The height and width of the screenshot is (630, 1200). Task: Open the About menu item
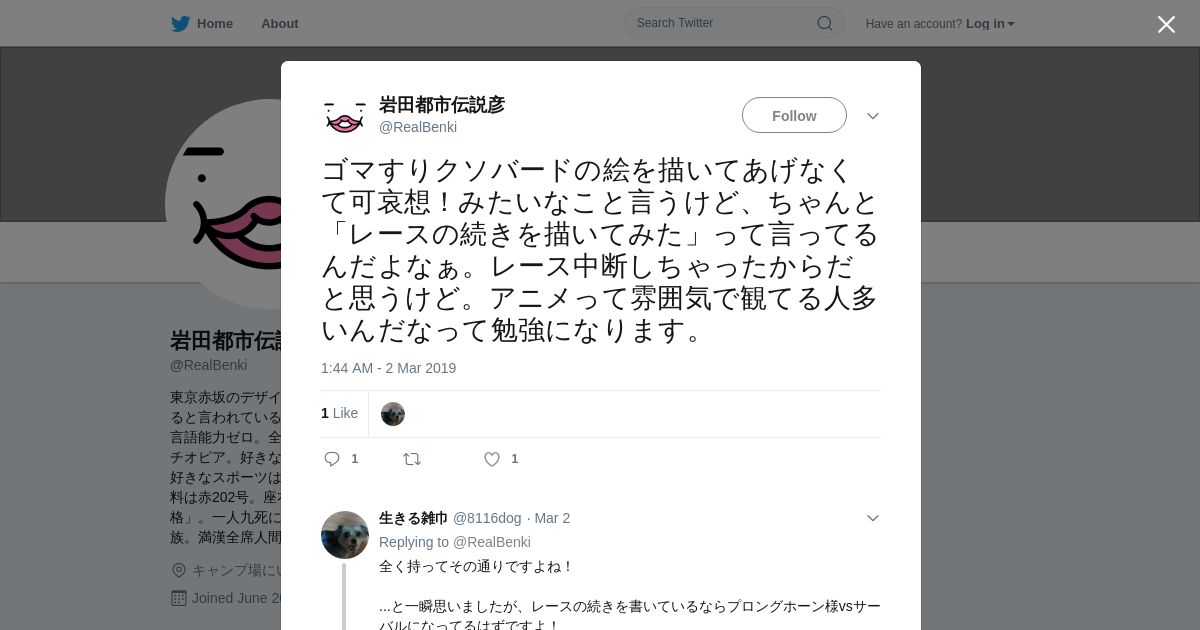(280, 24)
